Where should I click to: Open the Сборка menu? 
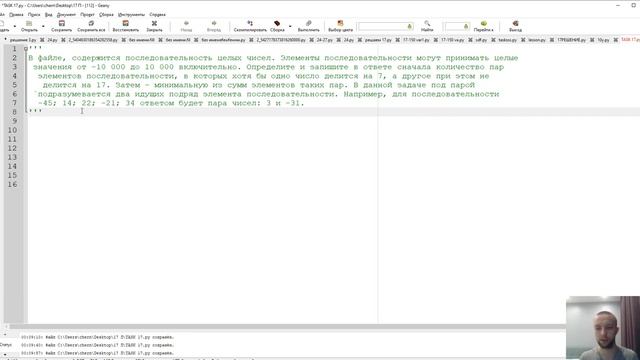tap(106, 15)
